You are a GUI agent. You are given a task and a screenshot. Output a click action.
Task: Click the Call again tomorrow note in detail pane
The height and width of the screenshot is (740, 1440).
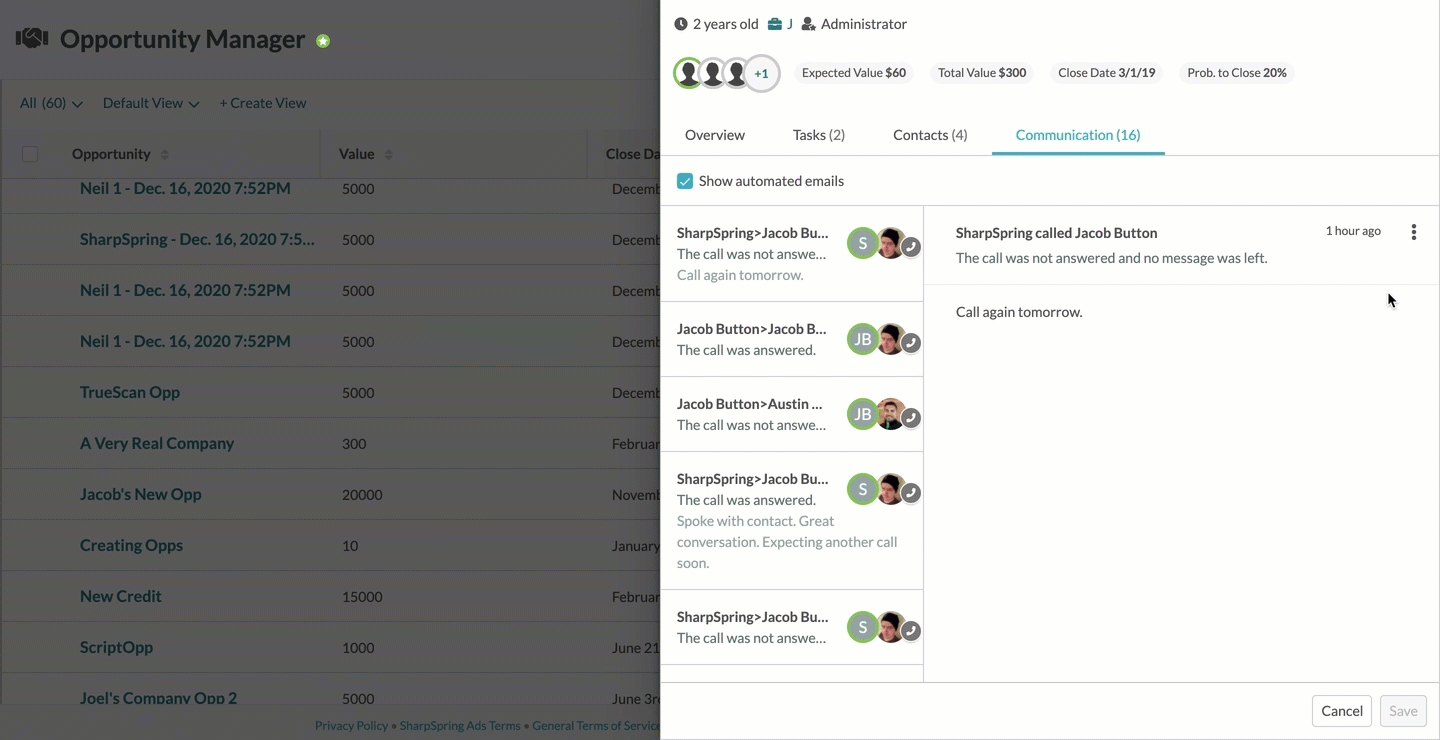pos(1019,312)
